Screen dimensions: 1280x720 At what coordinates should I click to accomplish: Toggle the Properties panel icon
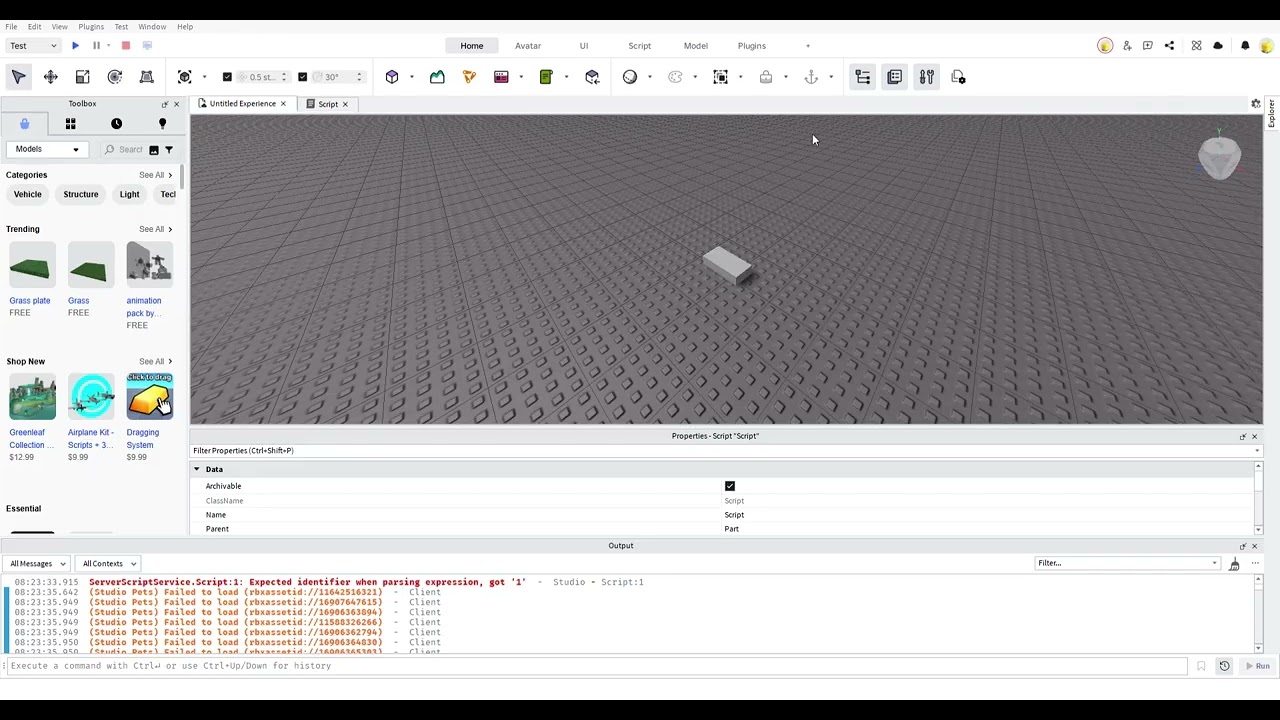(895, 77)
